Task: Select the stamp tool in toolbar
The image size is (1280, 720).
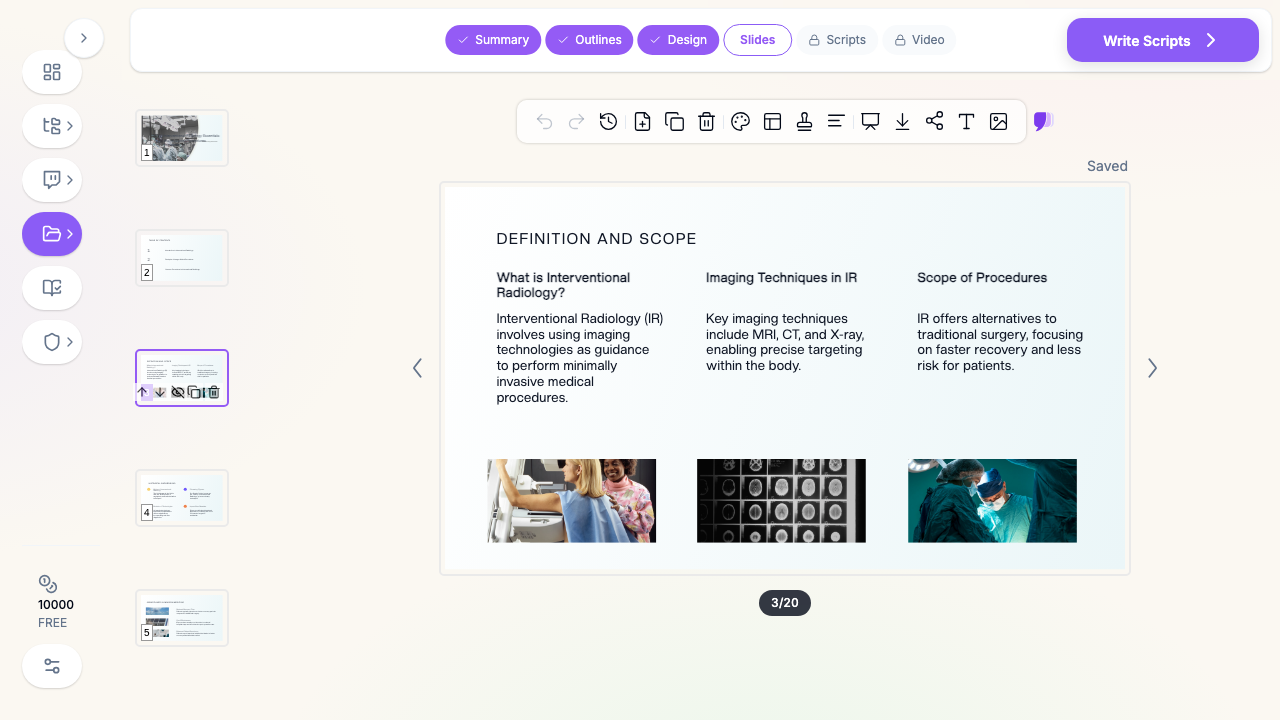Action: 804,121
